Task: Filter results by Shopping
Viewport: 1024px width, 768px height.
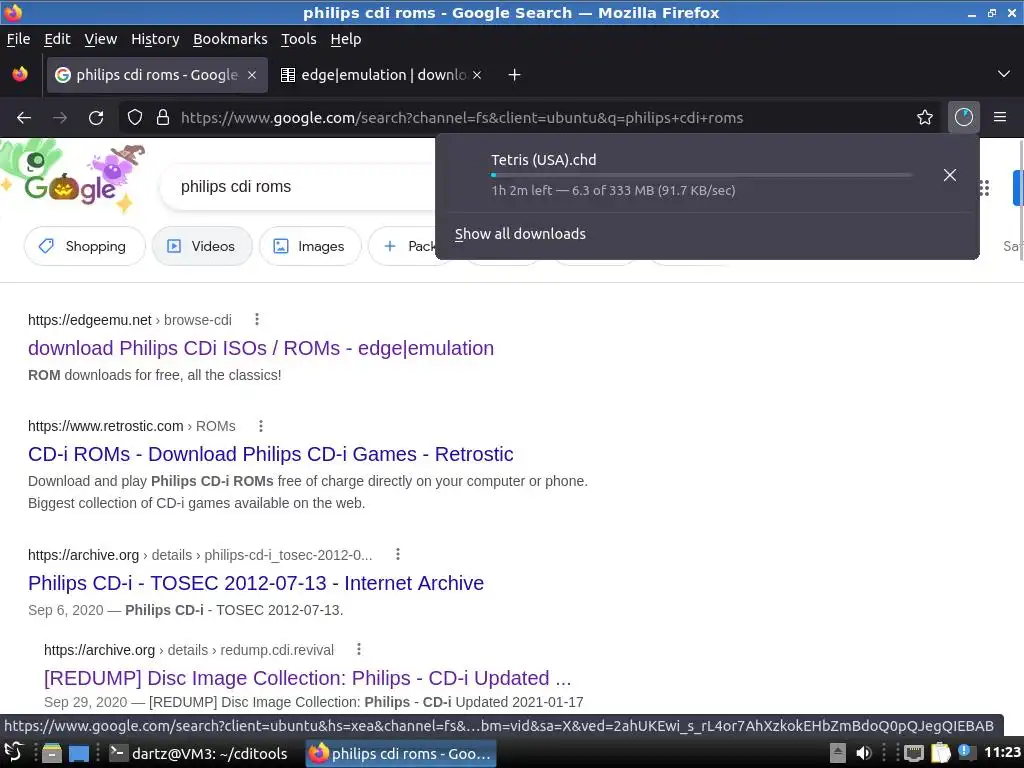Action: [x=84, y=246]
